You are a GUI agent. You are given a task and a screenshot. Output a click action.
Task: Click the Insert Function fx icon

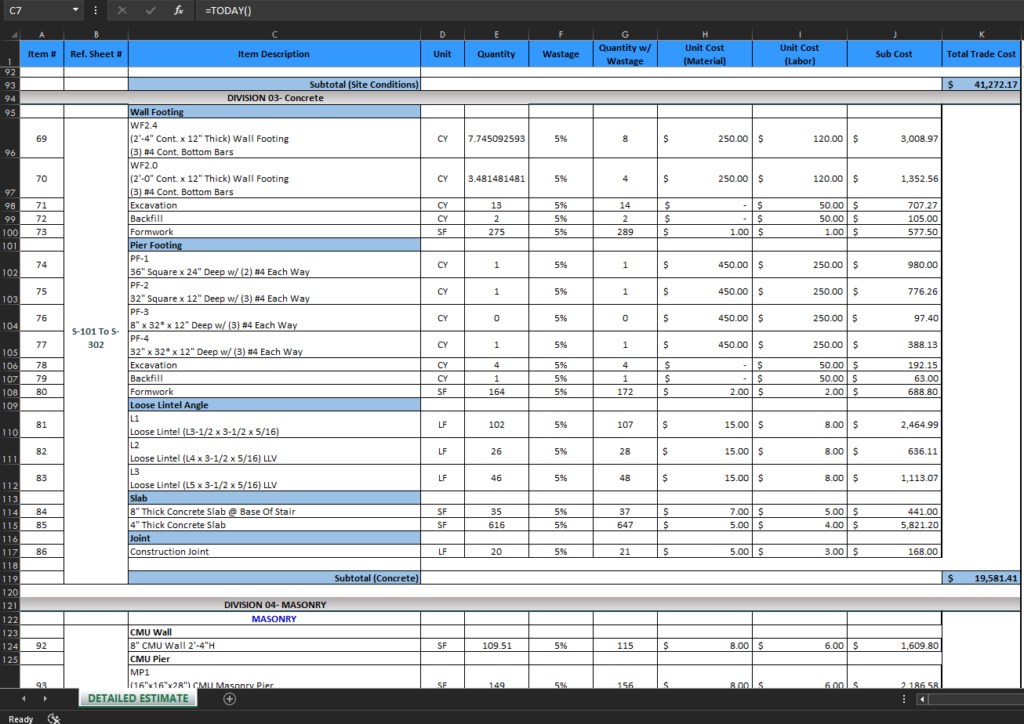(178, 10)
